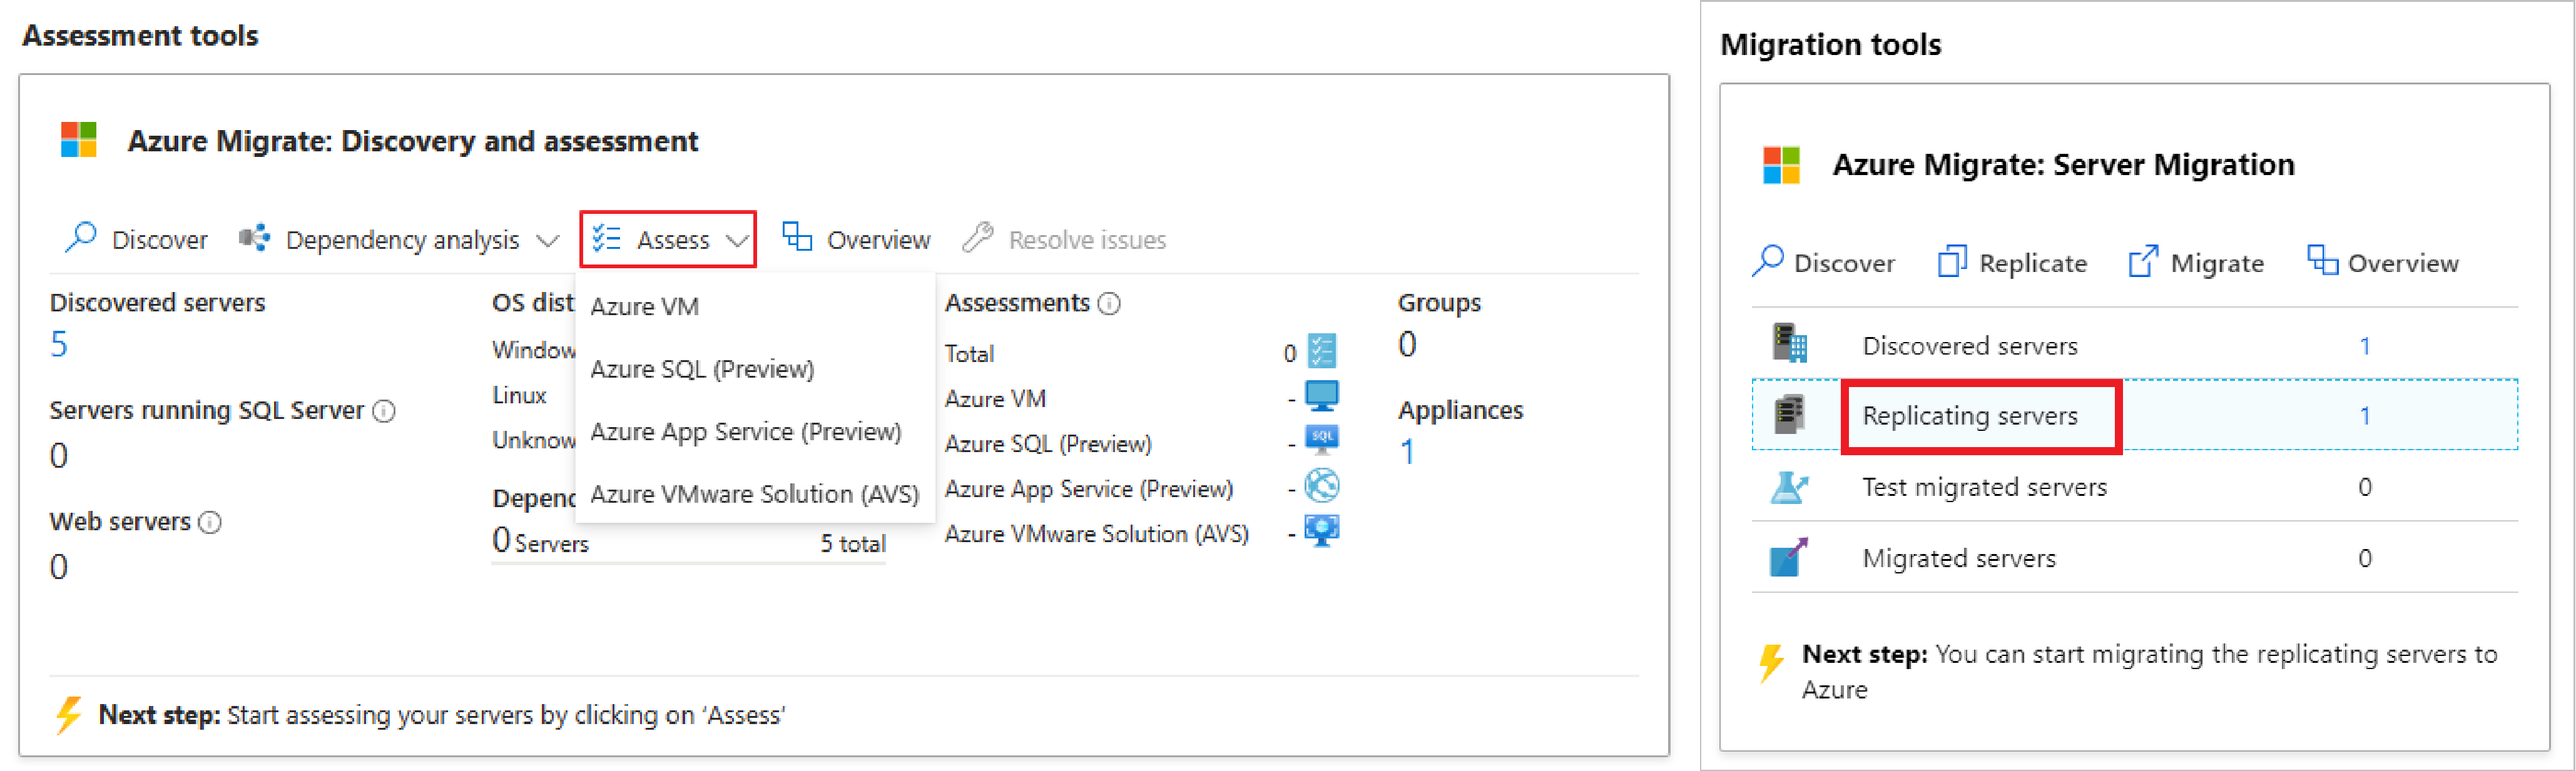Click the Overview icon in Migration tools
The width and height of the screenshot is (2576, 771).
[x=2322, y=260]
